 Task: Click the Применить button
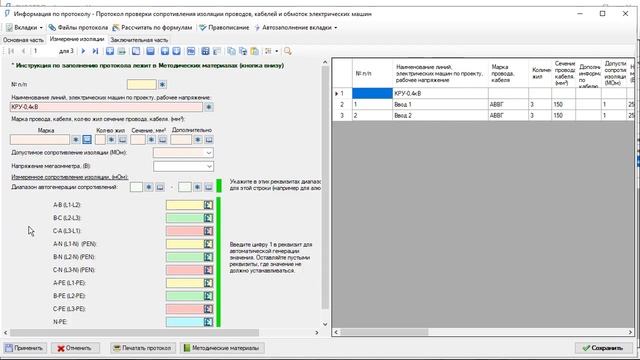[x=24, y=348]
